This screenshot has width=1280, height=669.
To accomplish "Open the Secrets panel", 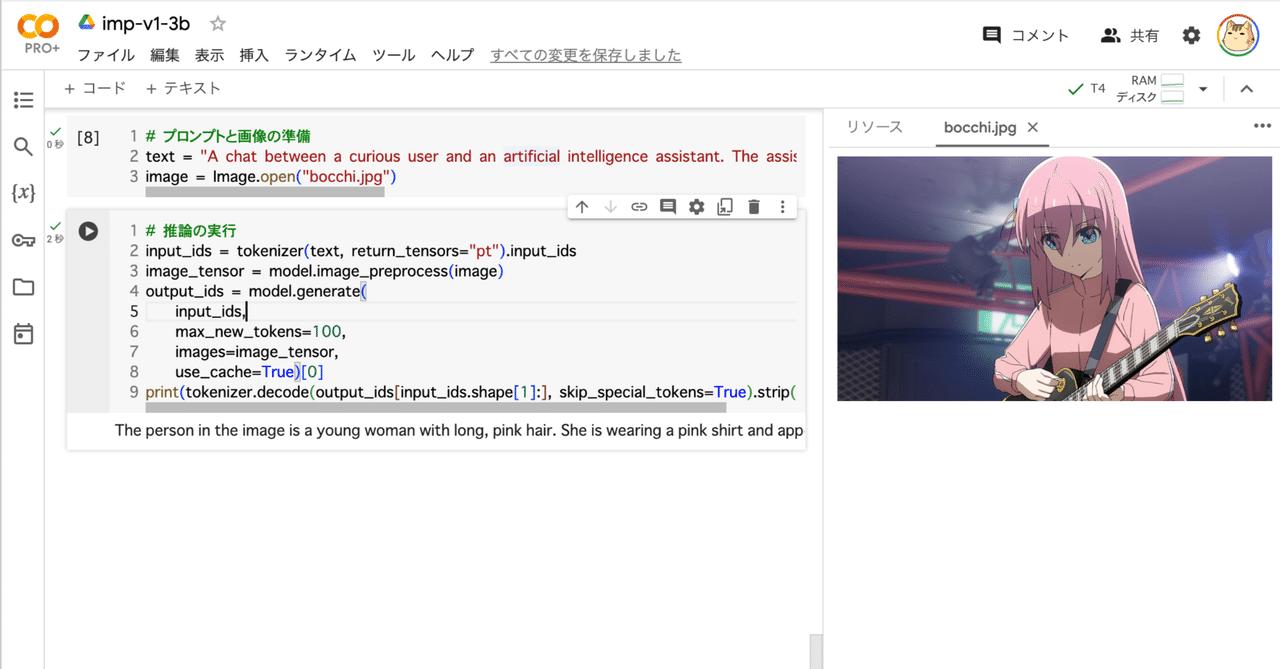I will pyautogui.click(x=24, y=239).
